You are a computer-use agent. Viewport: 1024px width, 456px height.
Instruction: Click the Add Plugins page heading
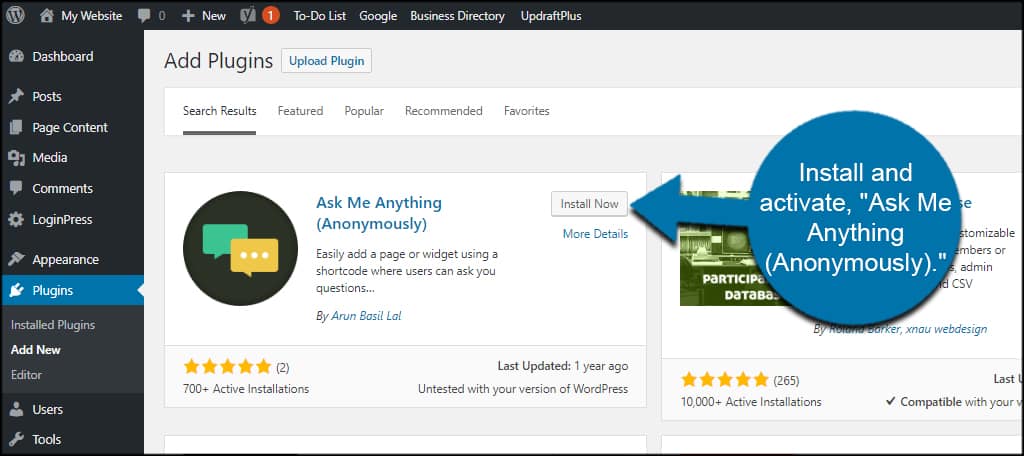218,61
